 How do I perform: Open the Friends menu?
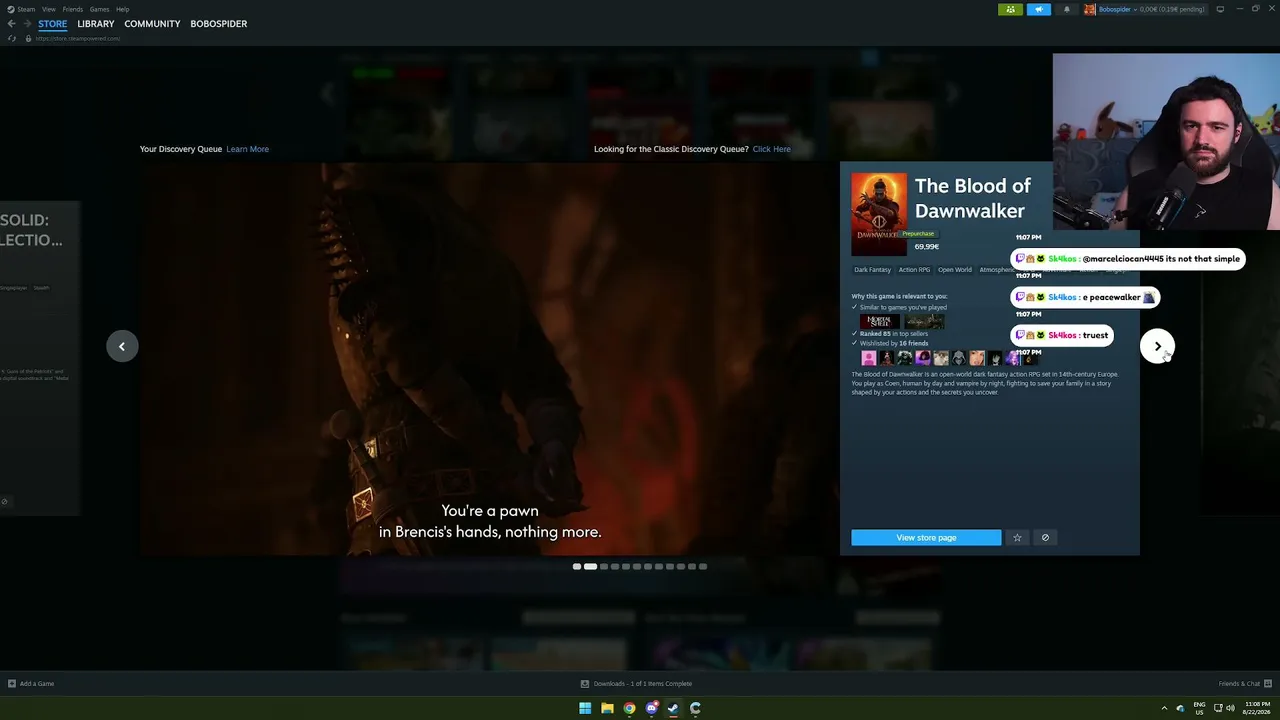pos(73,9)
